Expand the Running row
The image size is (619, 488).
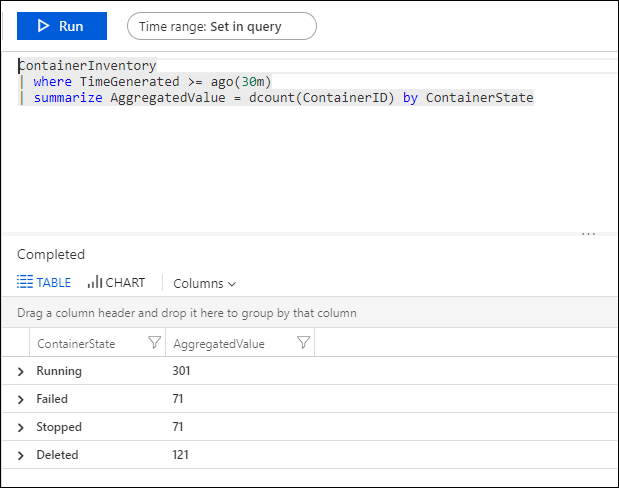pos(21,372)
